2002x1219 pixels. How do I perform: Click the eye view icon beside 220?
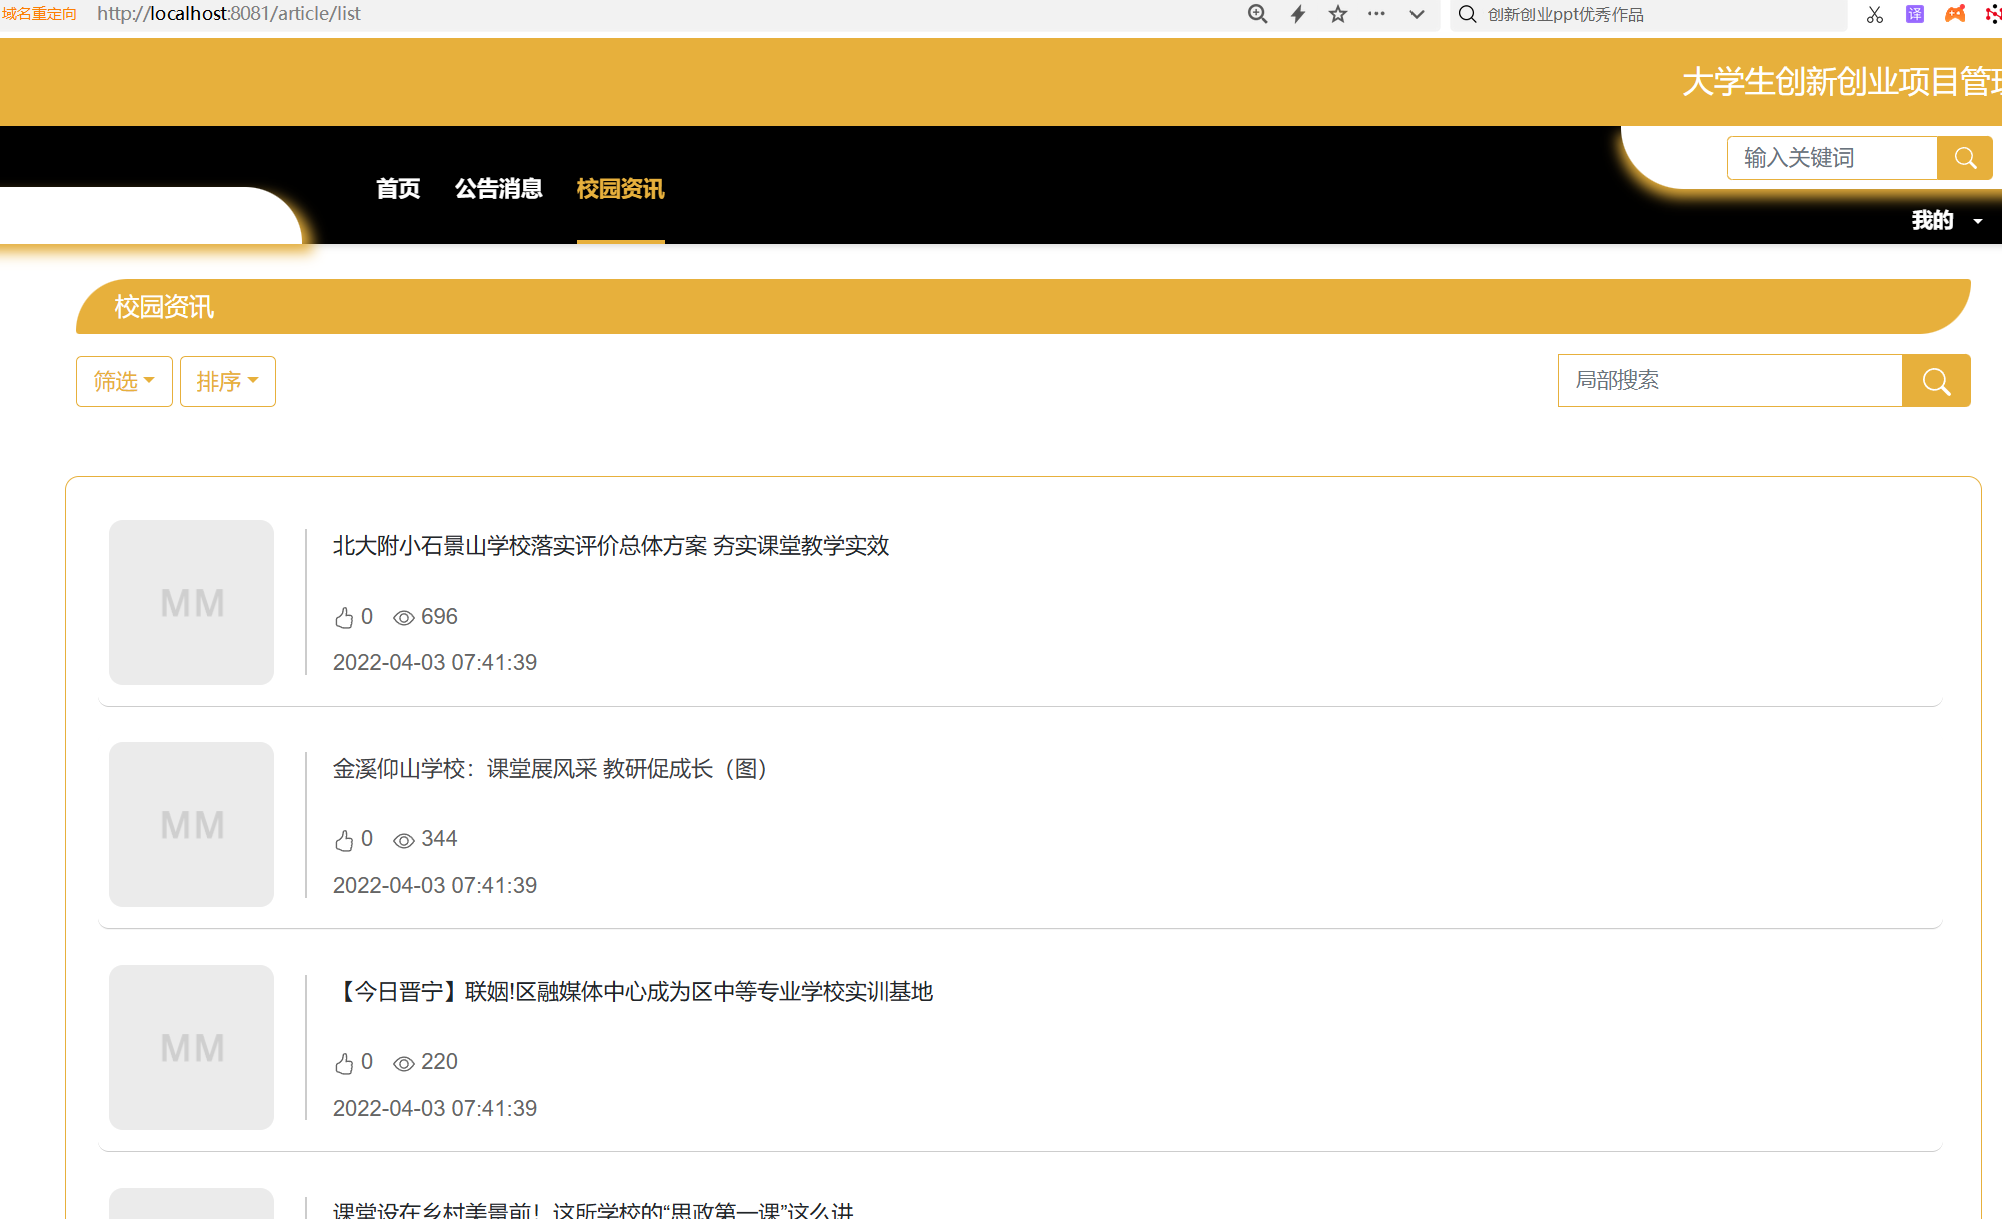pyautogui.click(x=404, y=1063)
